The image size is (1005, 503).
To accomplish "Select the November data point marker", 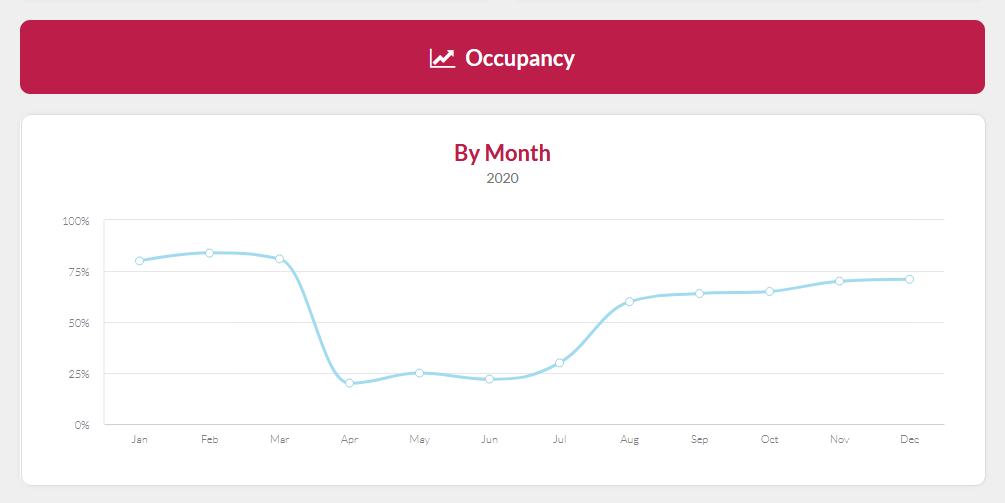I will click(839, 281).
